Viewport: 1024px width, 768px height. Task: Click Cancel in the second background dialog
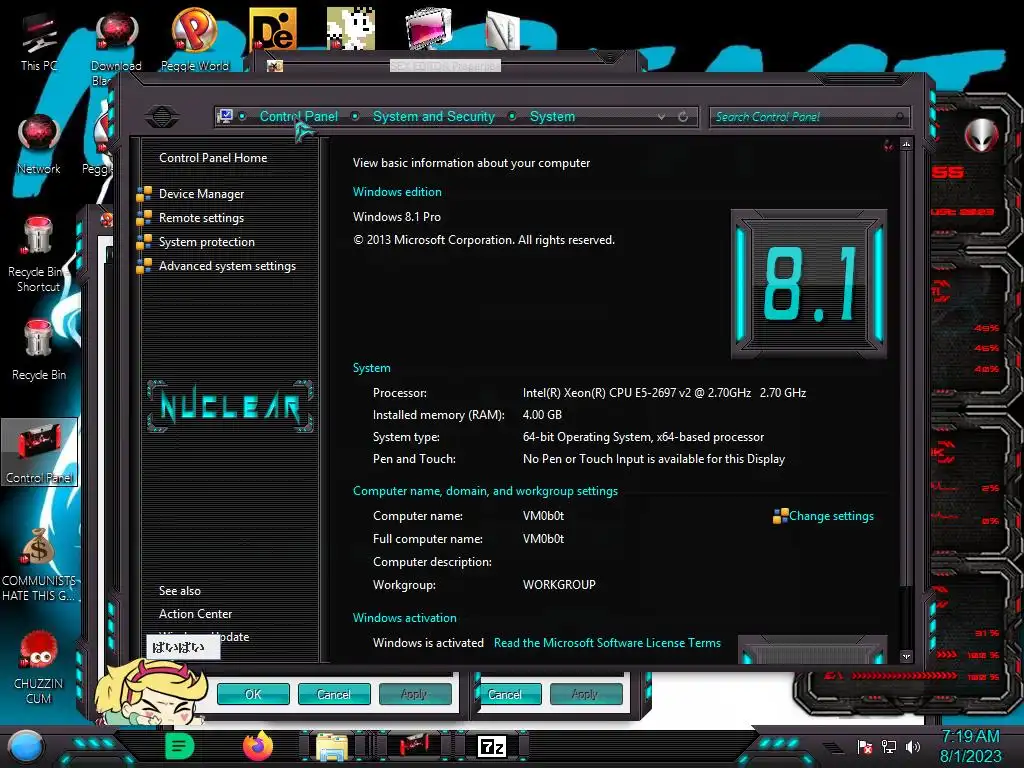(511, 694)
